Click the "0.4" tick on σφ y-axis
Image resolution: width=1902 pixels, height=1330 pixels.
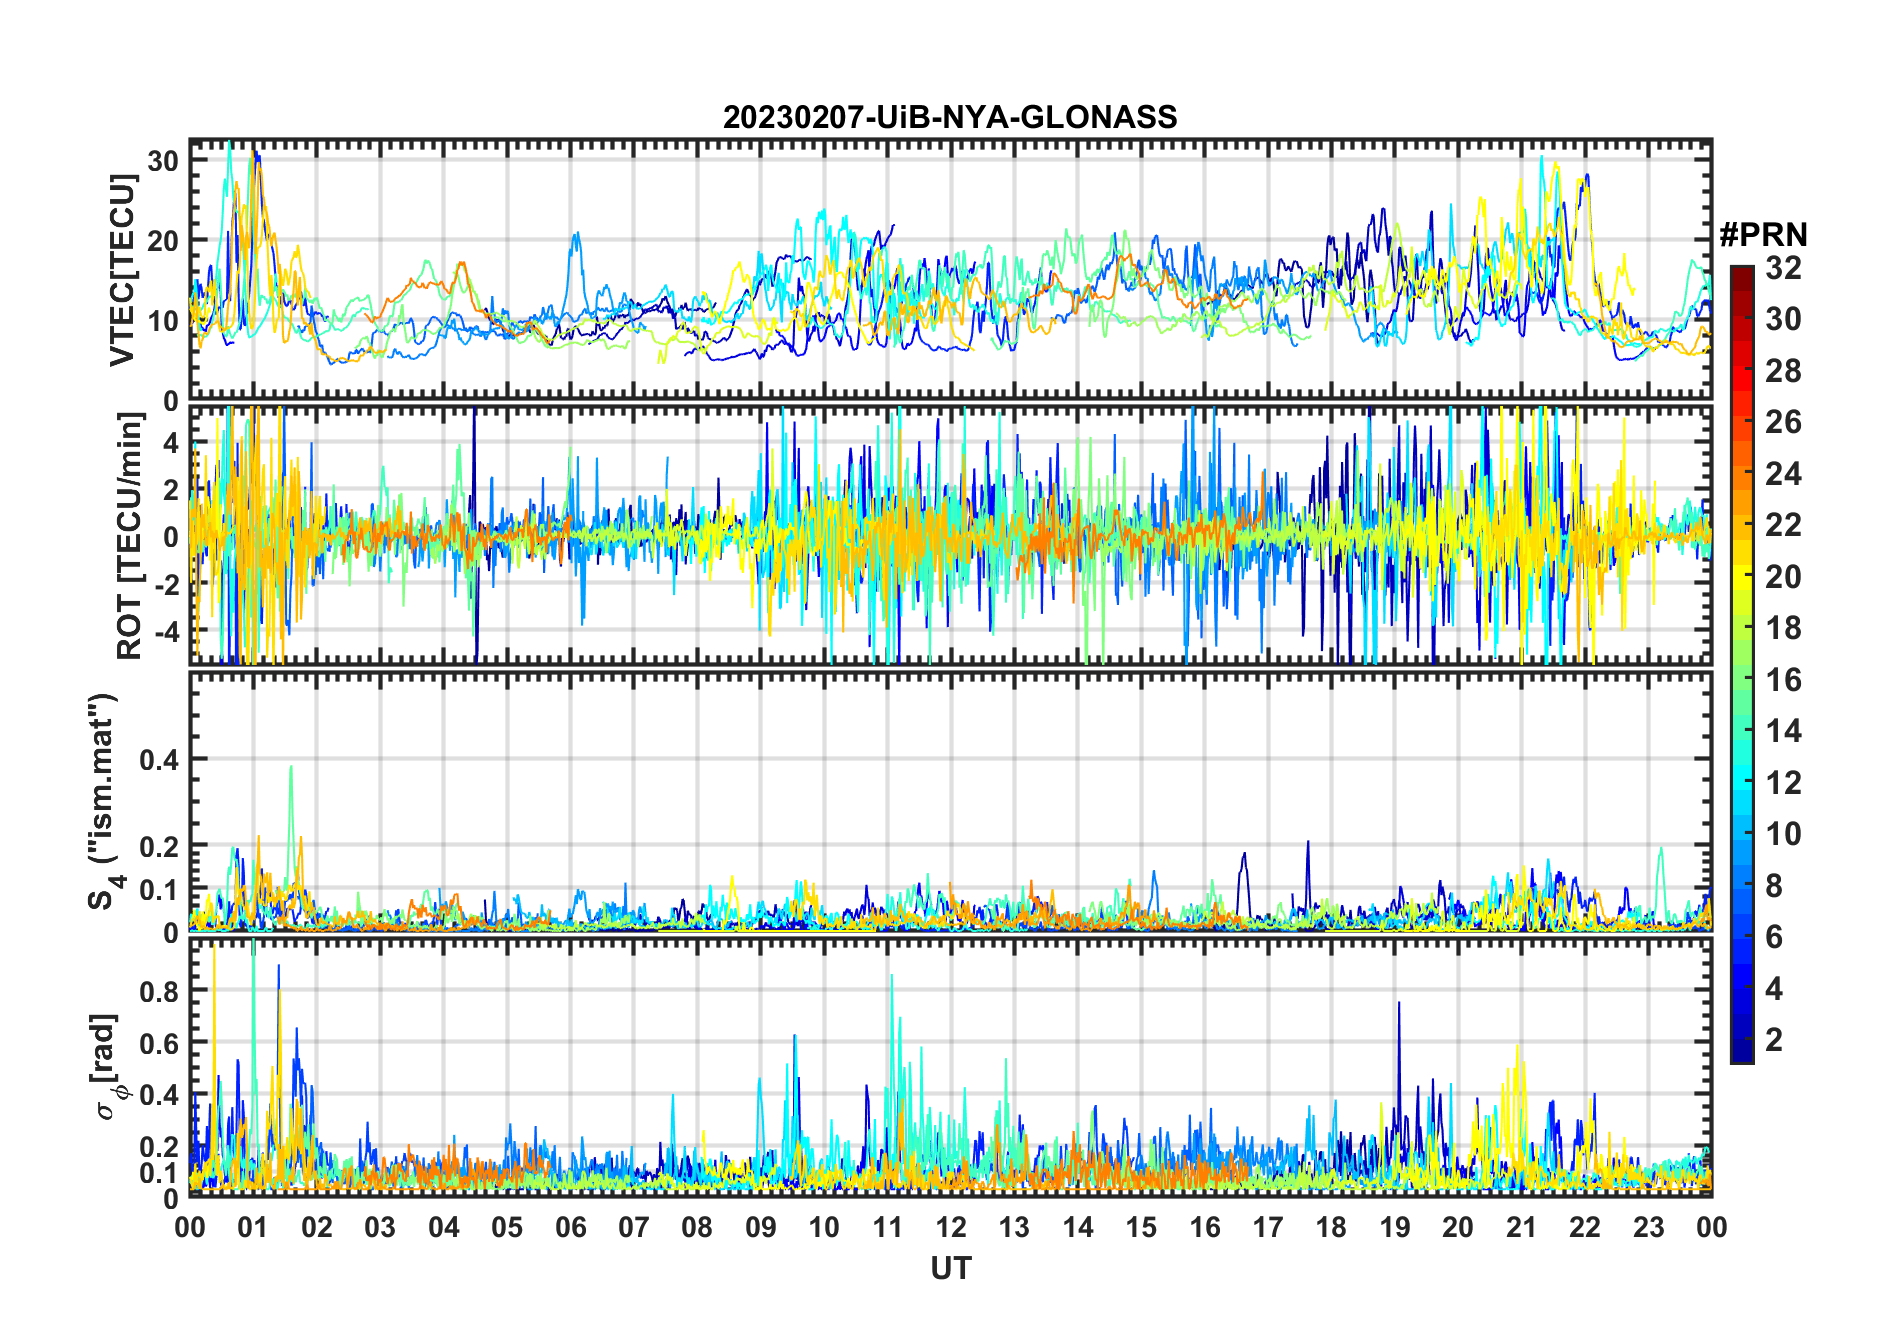pyautogui.click(x=159, y=1095)
